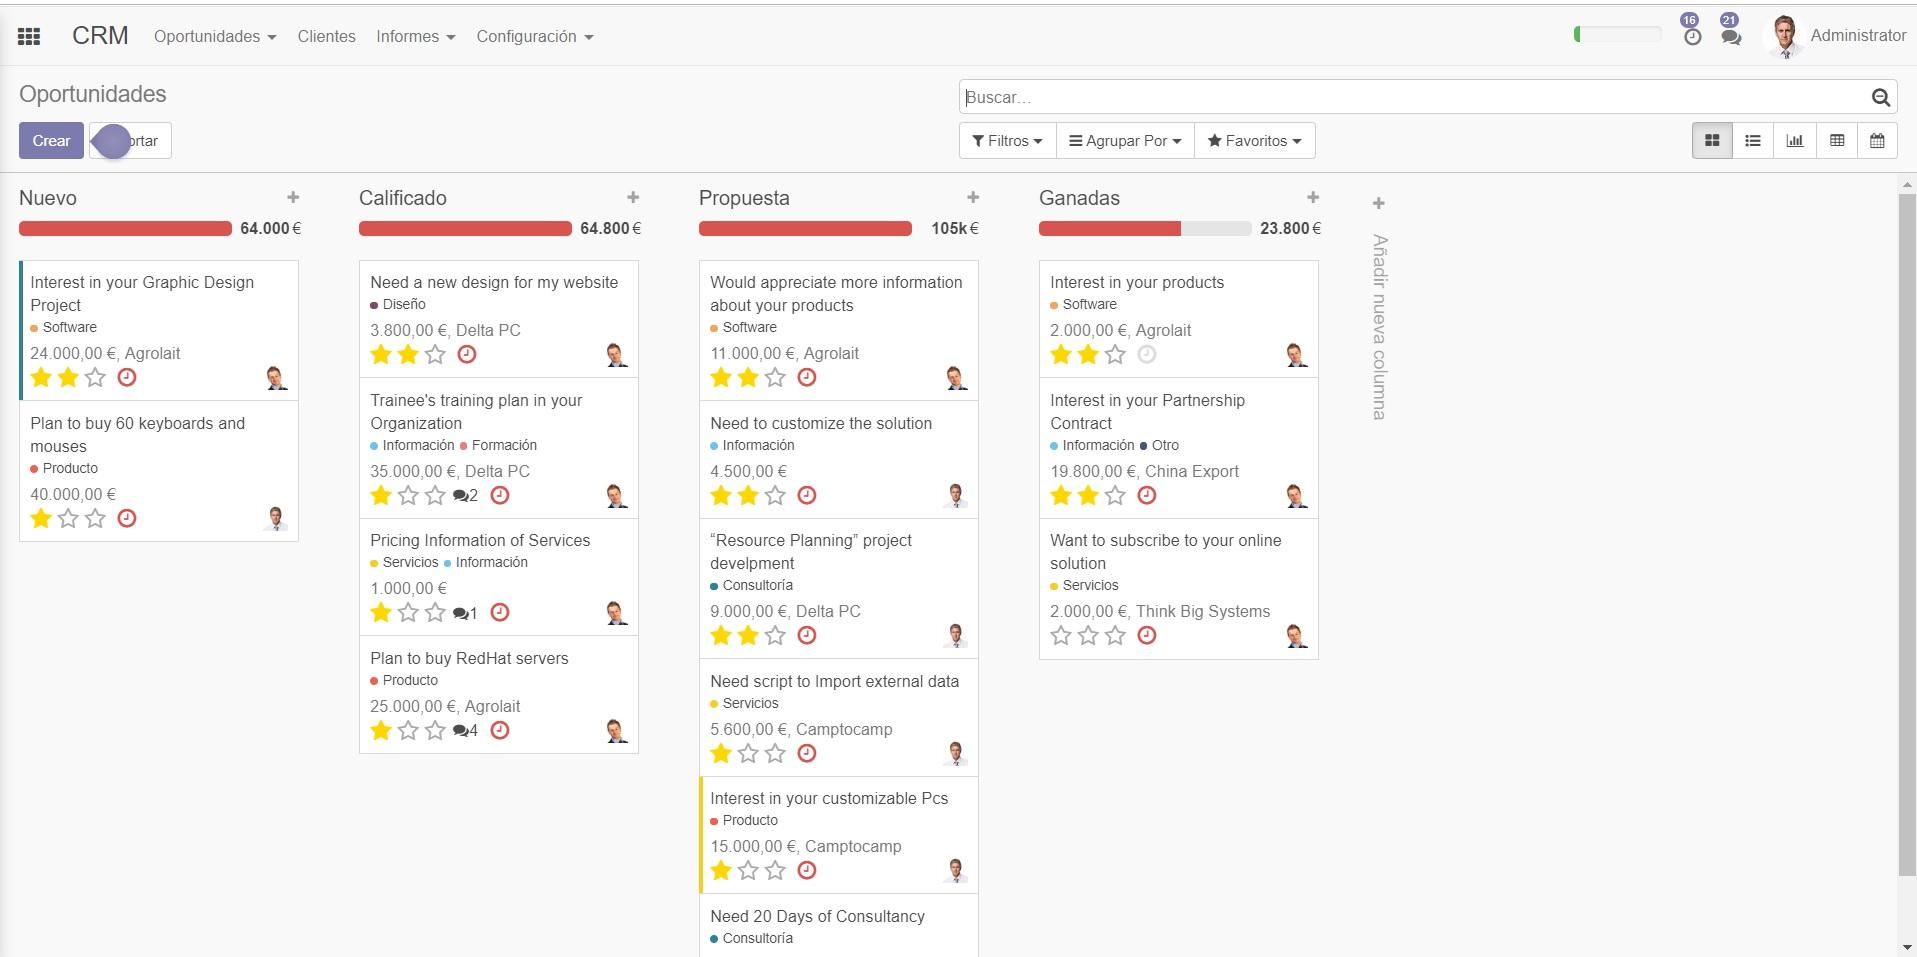1917x957 pixels.
Task: Open scheduled activities via the clock icon
Action: 1691,38
